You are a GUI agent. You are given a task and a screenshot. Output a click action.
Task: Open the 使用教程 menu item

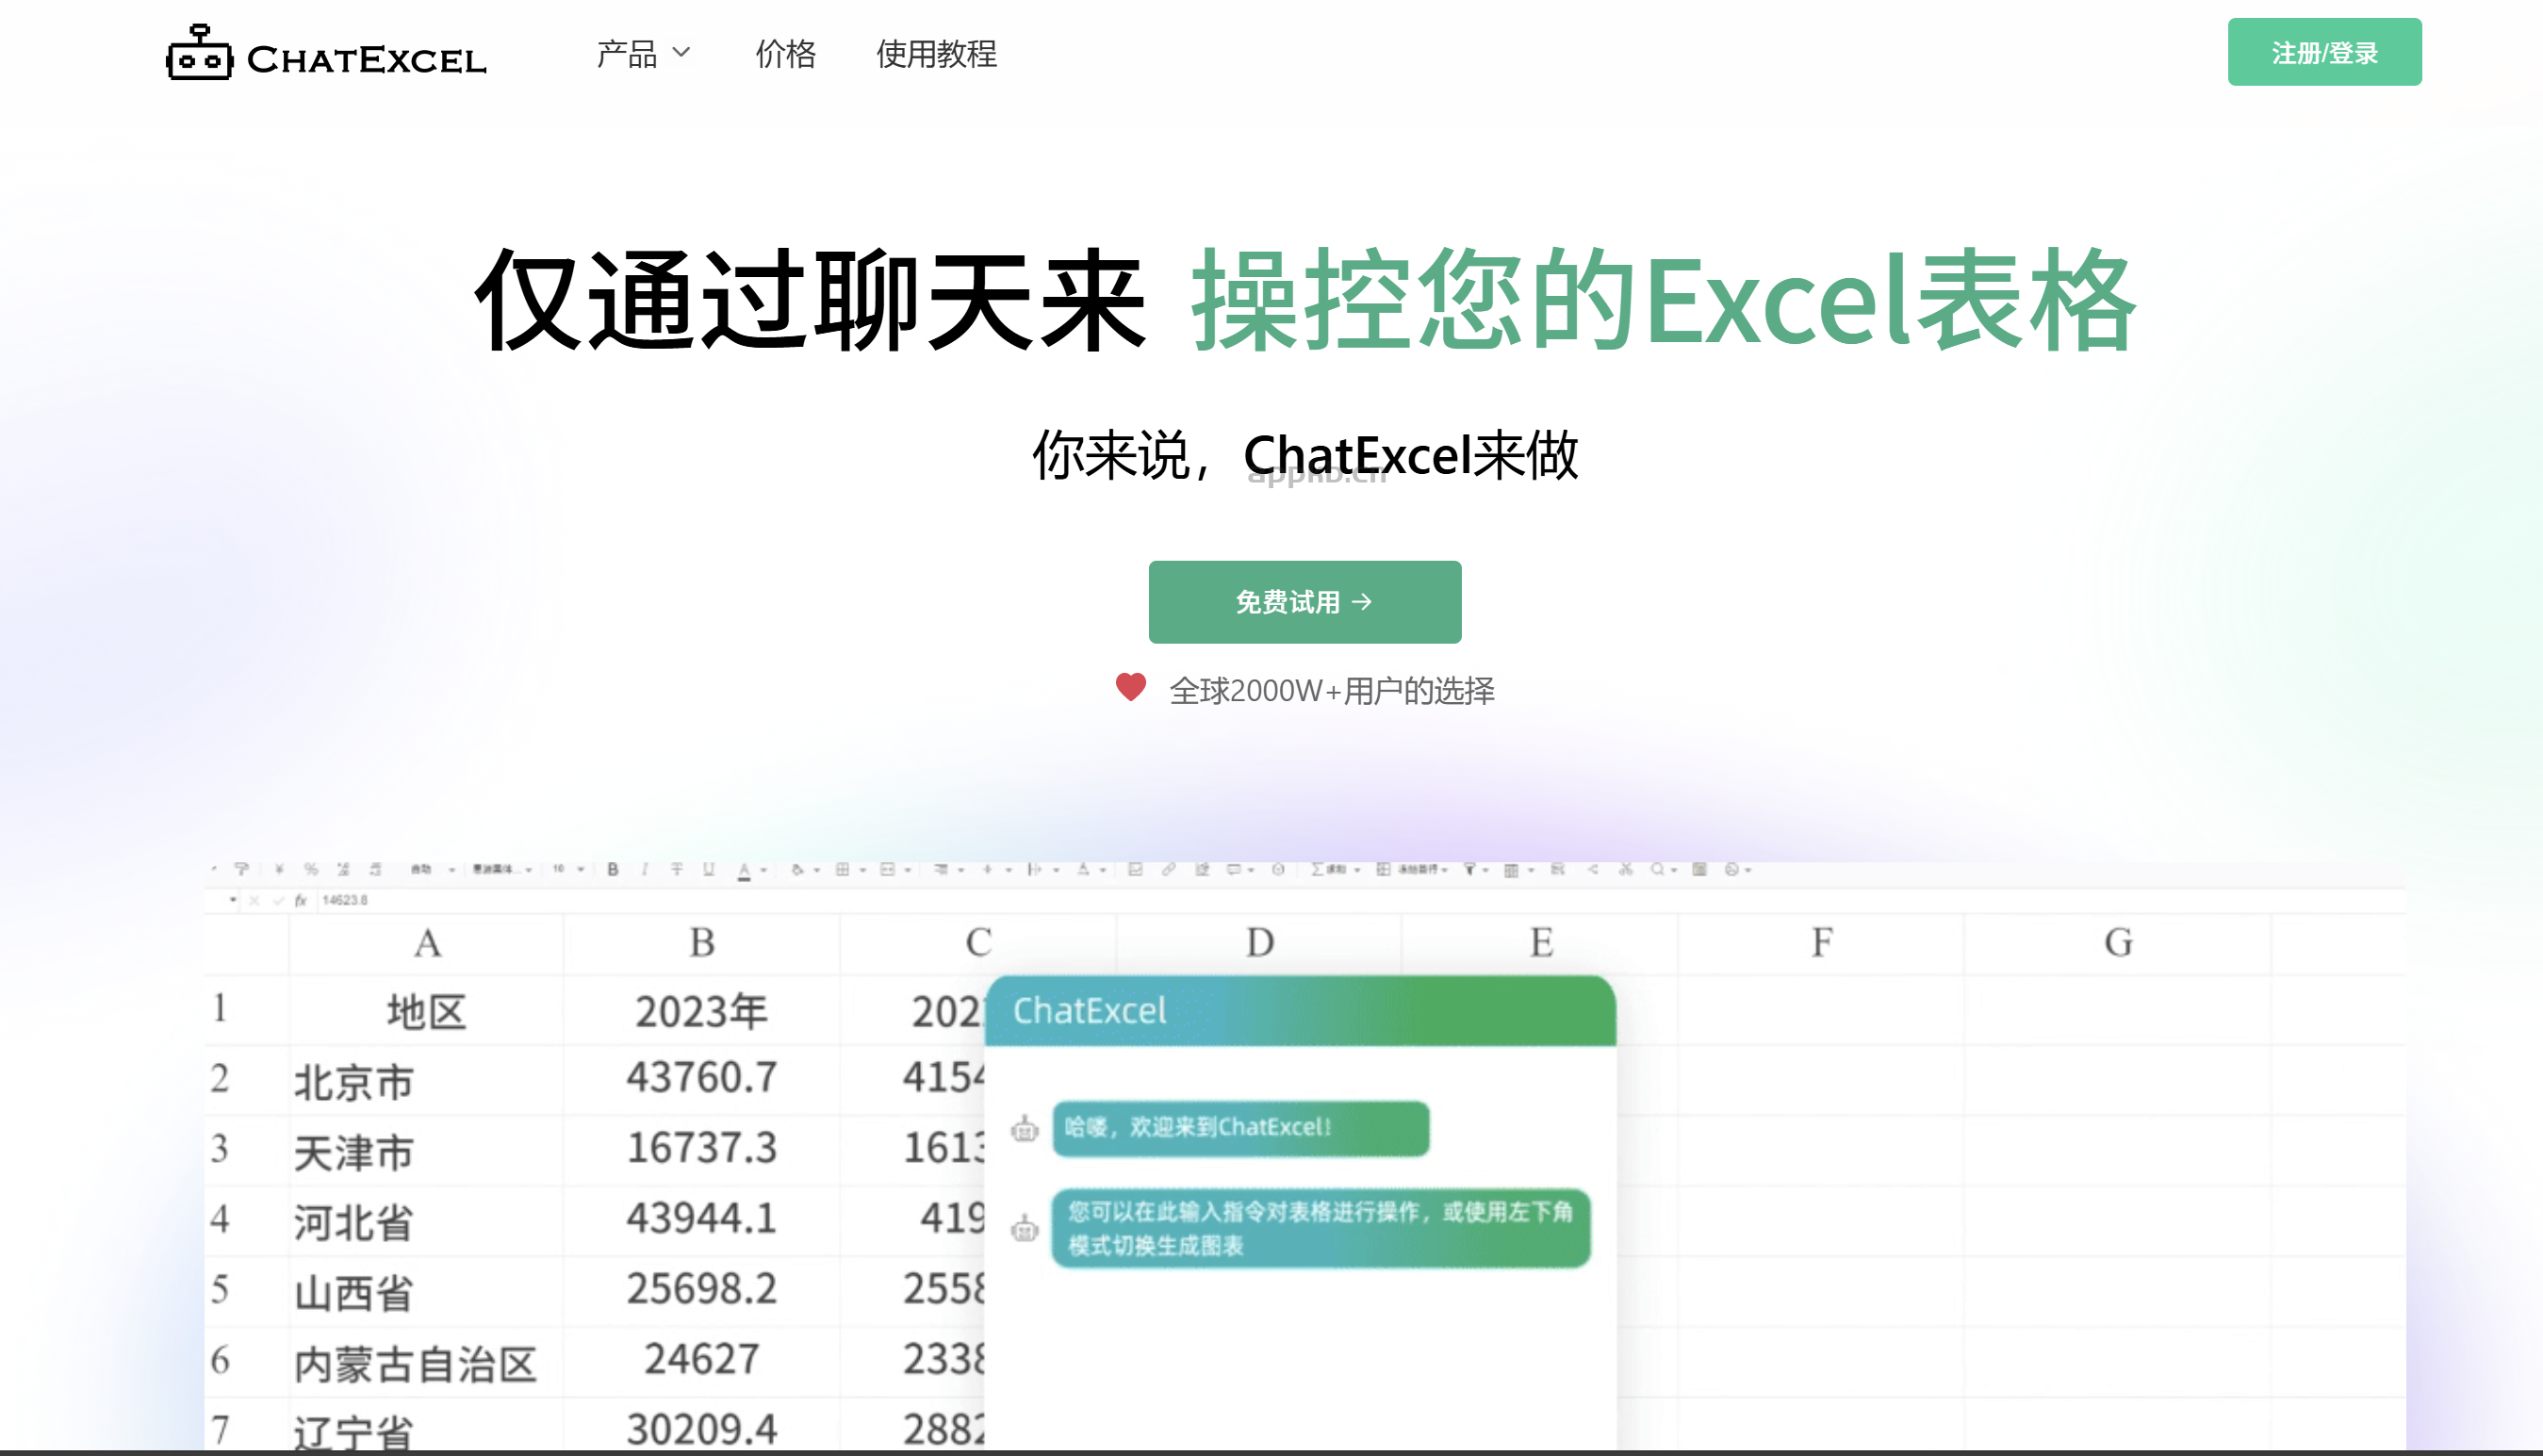pyautogui.click(x=936, y=53)
